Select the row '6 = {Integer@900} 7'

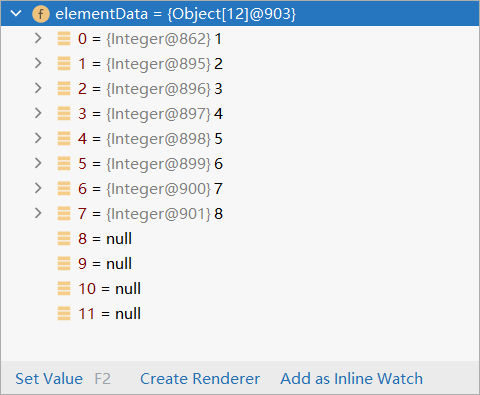[240, 189]
